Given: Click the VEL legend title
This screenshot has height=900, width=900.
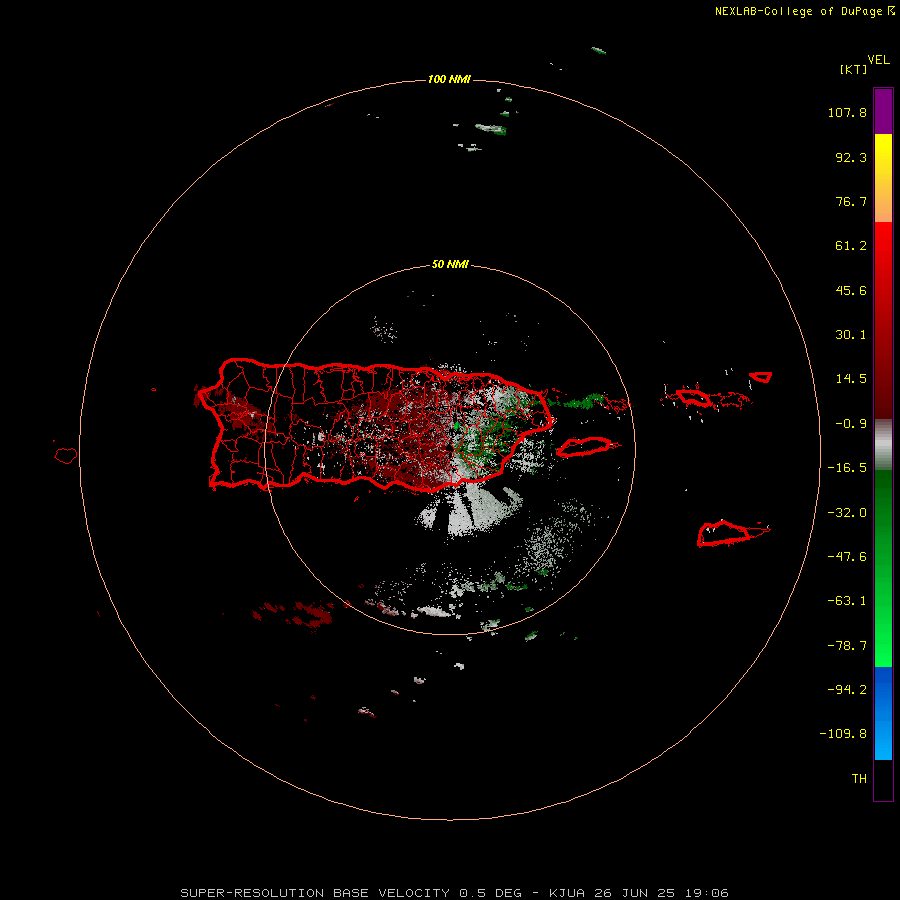Looking at the screenshot, I should pos(878,60).
